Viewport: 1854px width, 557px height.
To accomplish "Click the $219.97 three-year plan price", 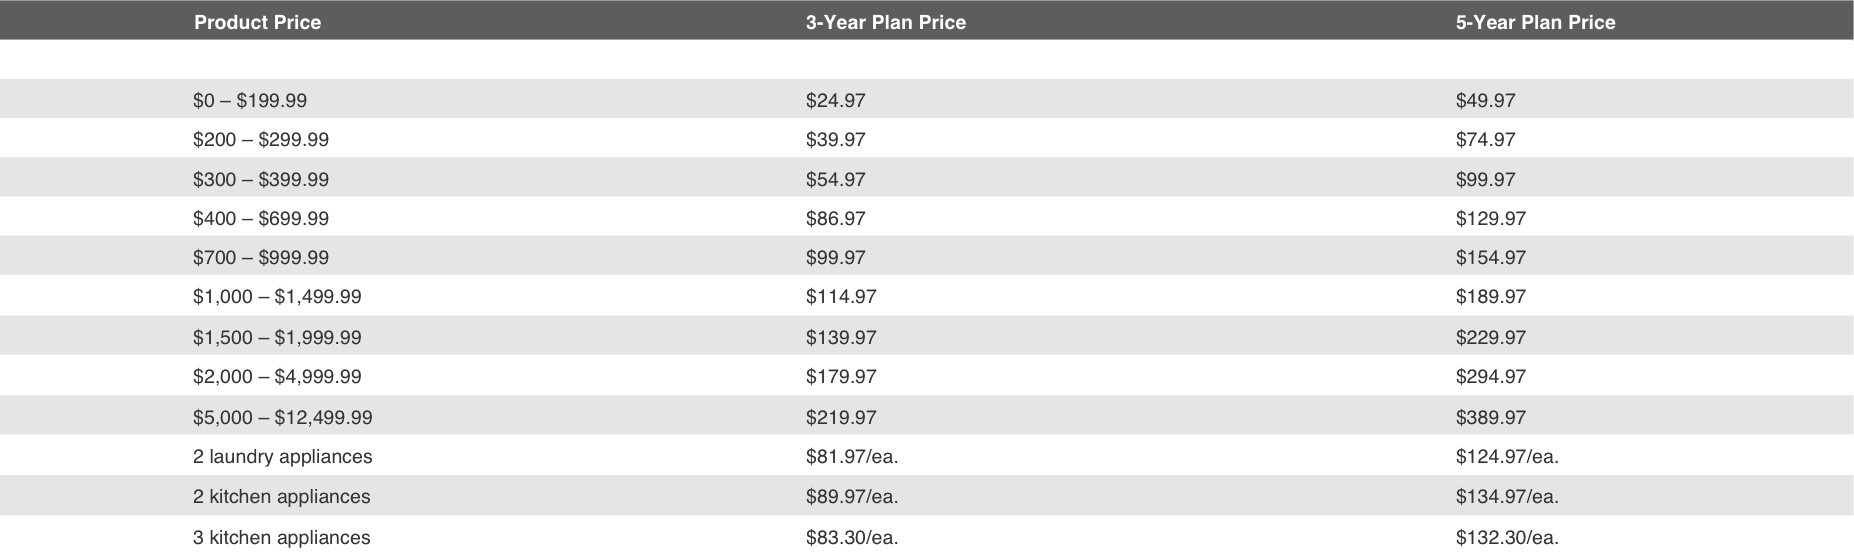I will (x=841, y=417).
